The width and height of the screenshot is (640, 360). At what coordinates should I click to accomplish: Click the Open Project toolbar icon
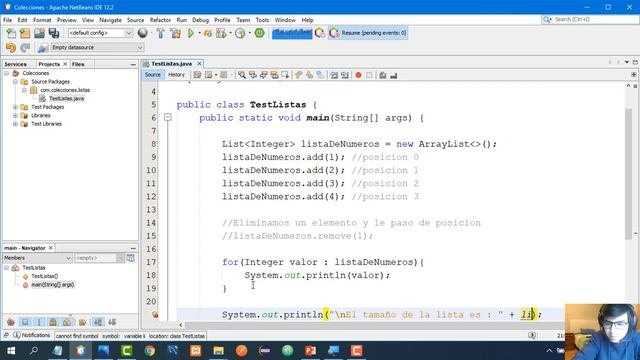[39, 33]
